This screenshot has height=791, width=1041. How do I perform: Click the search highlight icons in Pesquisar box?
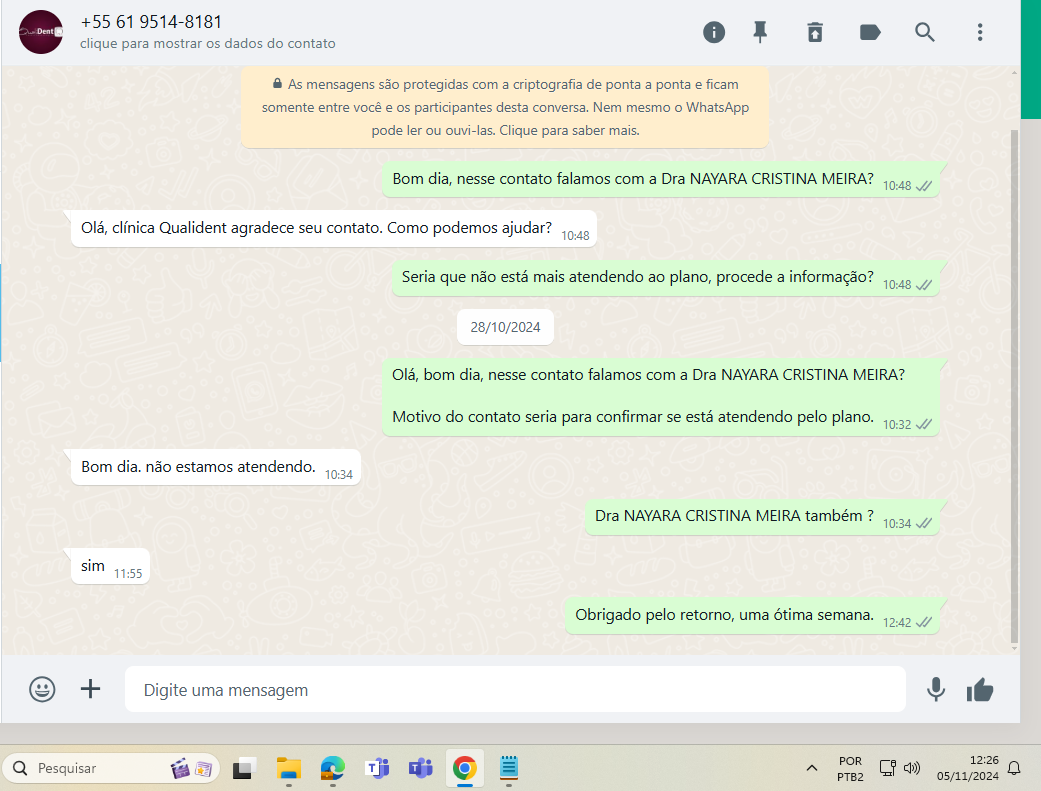191,768
